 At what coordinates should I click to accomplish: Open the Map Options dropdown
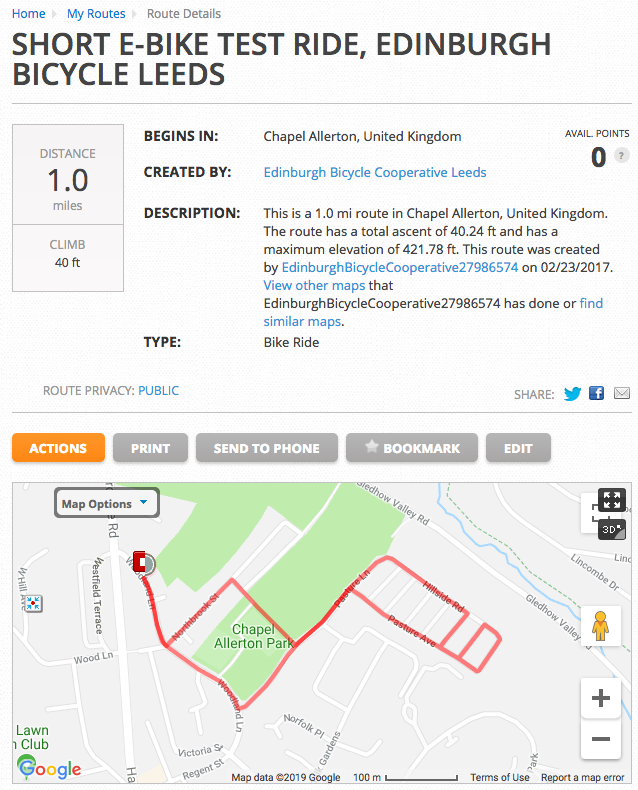click(x=106, y=504)
